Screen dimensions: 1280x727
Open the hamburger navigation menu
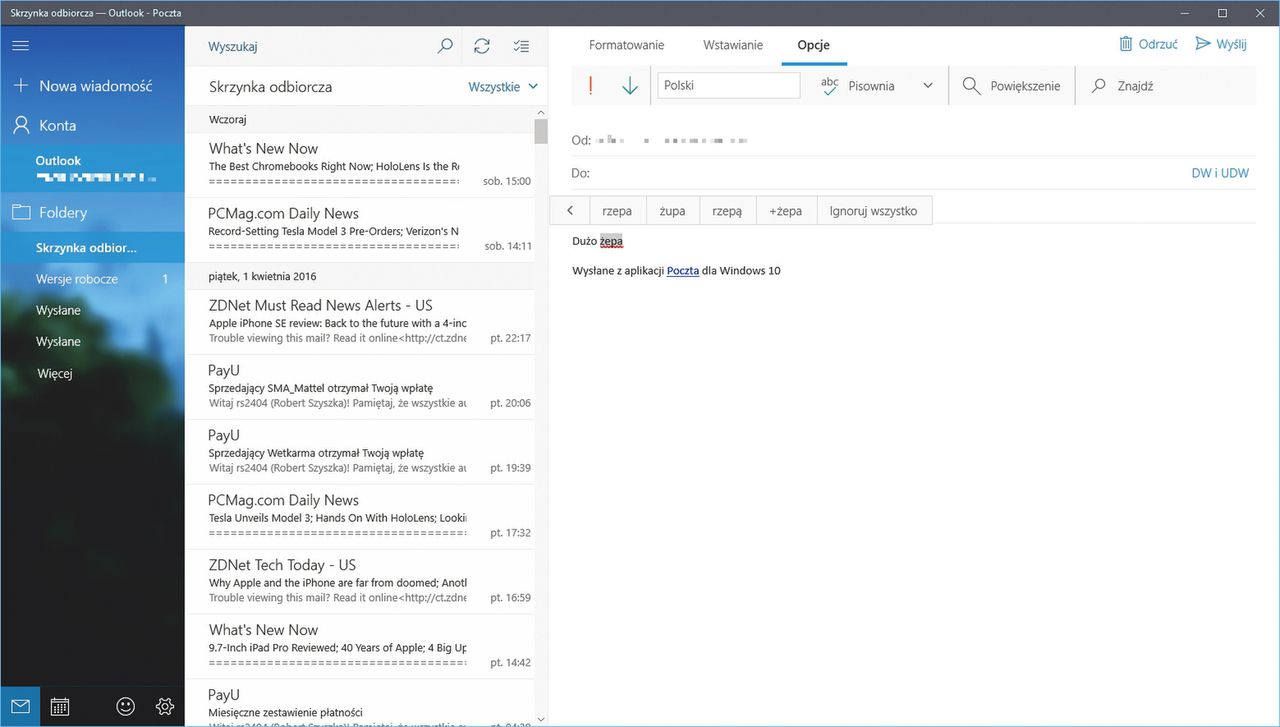(x=20, y=46)
